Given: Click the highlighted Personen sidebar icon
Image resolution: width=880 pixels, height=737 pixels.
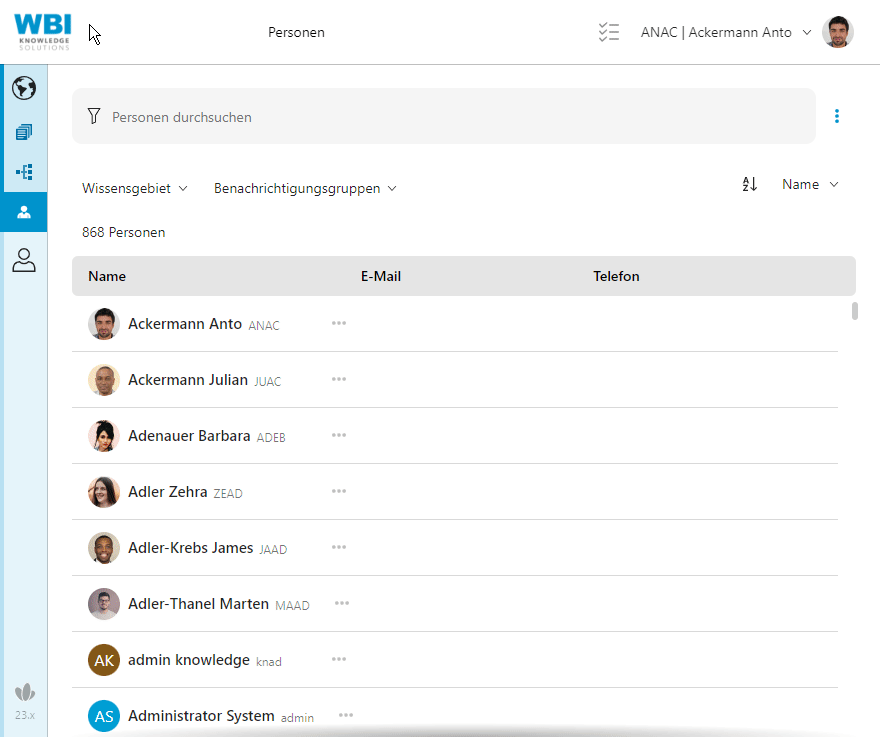Looking at the screenshot, I should click(x=24, y=212).
